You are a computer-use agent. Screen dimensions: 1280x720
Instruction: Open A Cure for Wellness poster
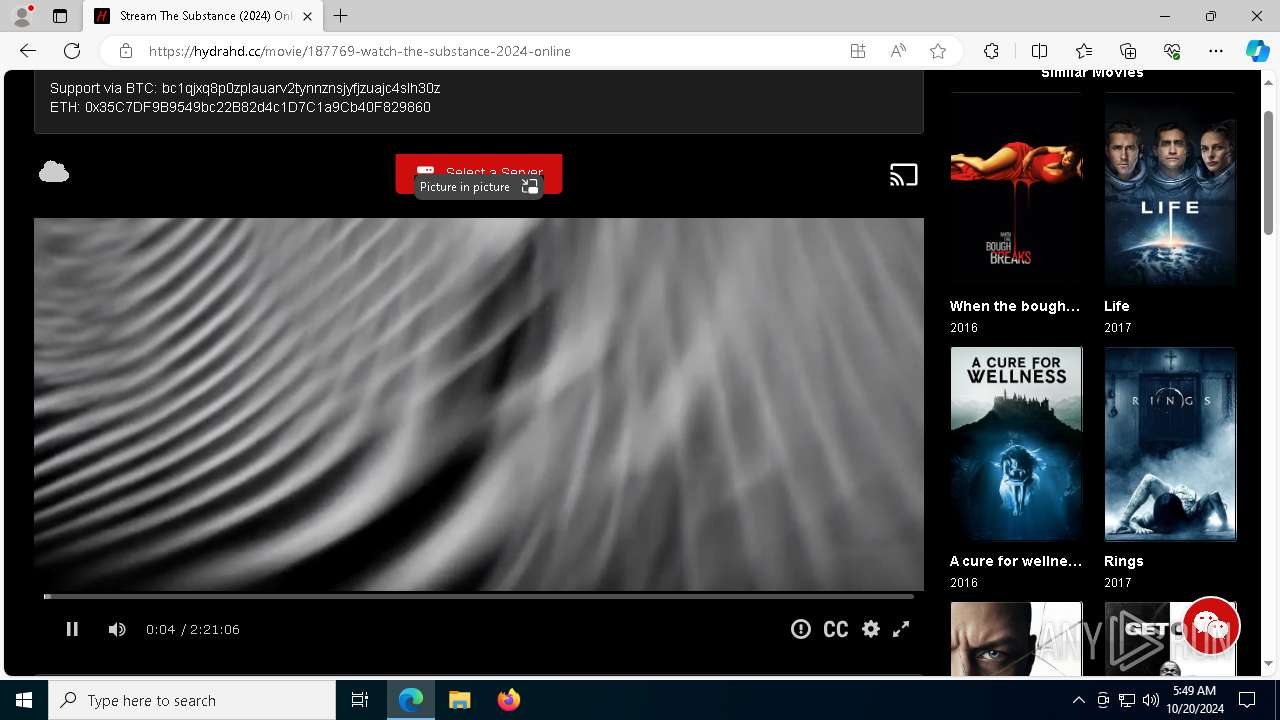click(x=1016, y=444)
